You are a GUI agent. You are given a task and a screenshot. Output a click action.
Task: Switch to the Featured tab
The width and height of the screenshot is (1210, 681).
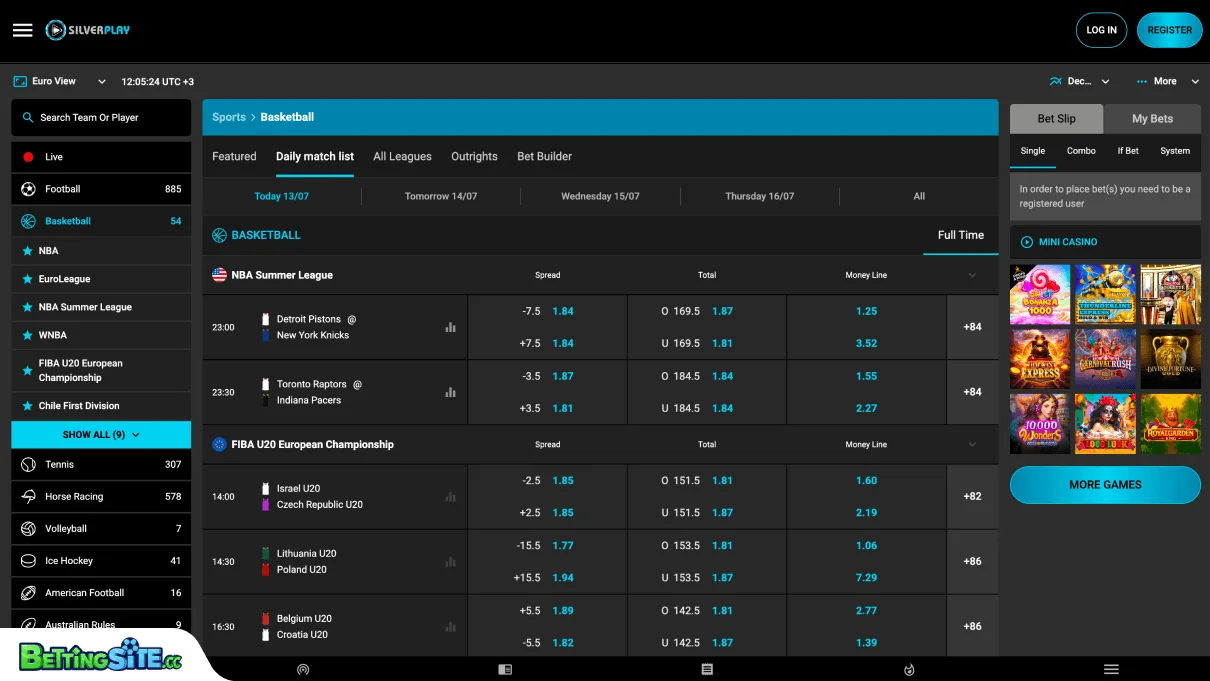(234, 156)
